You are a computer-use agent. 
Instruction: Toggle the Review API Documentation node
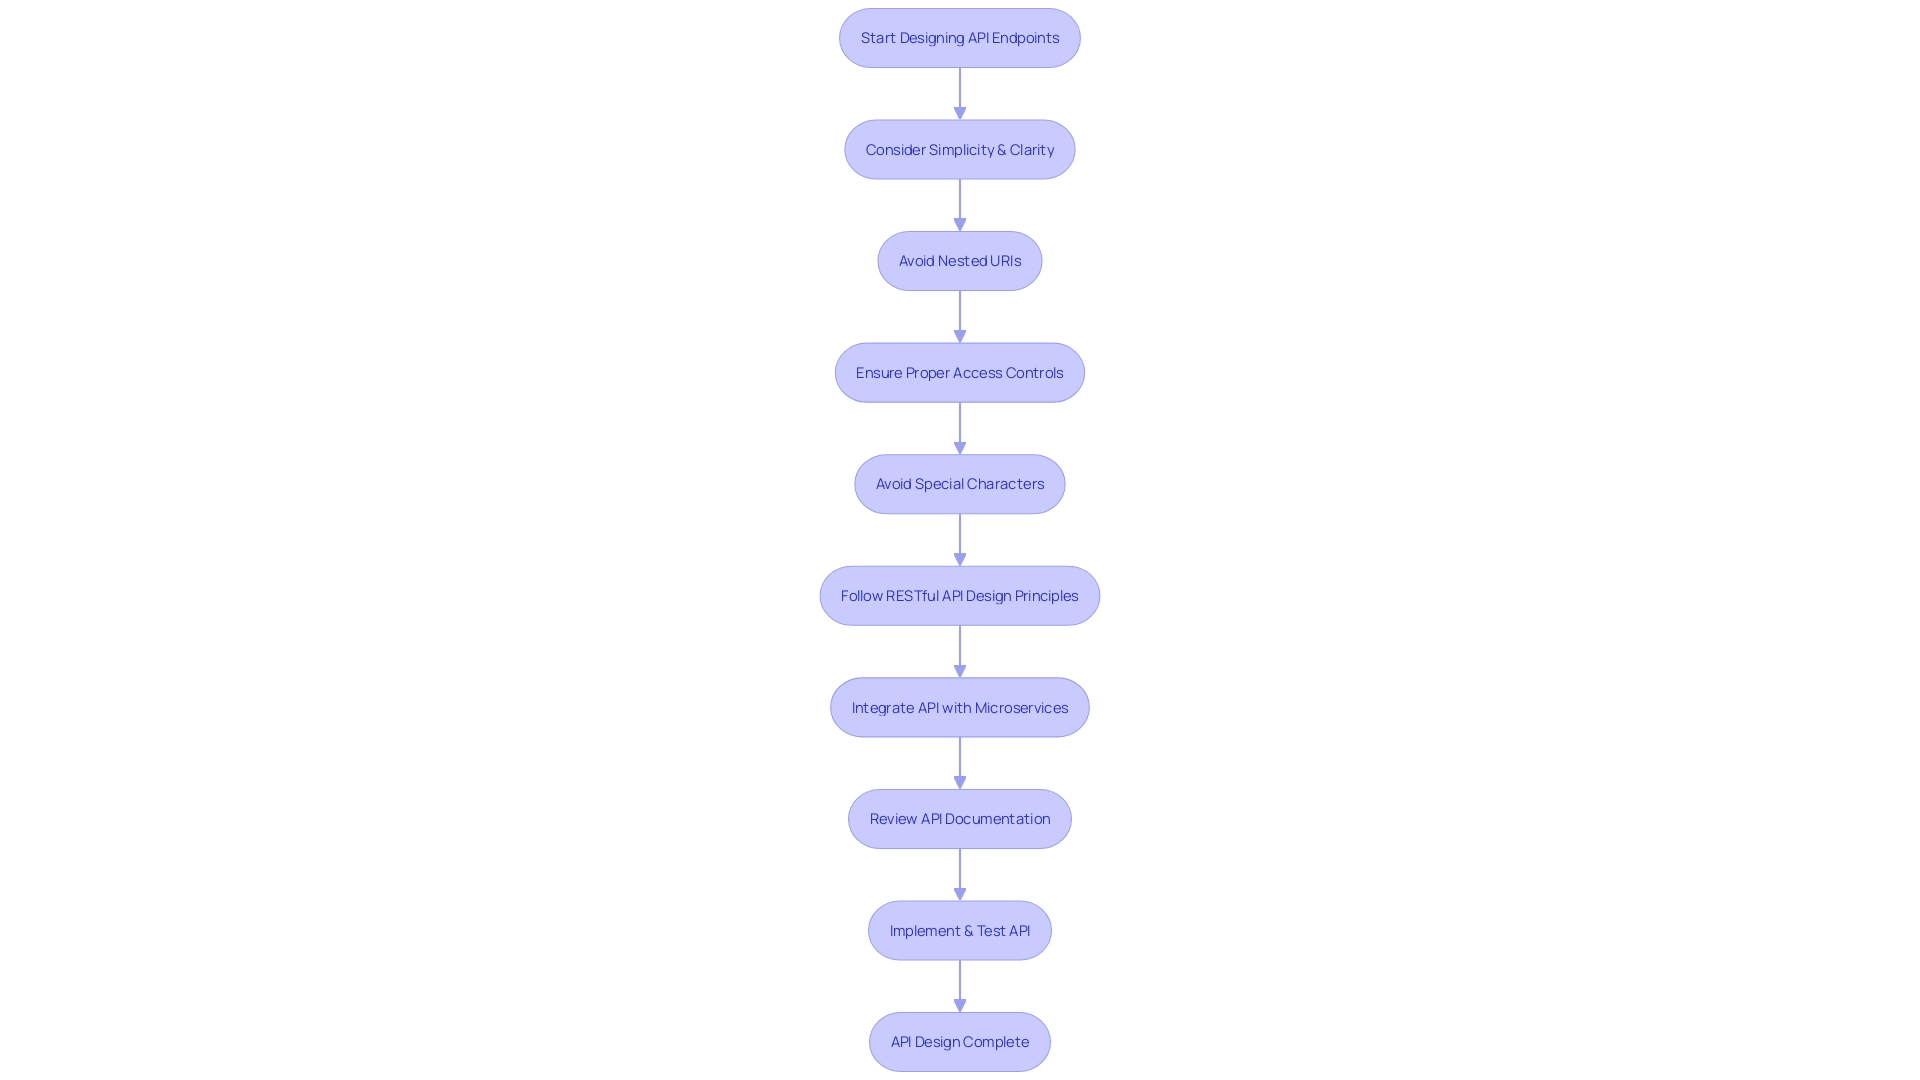click(x=960, y=818)
